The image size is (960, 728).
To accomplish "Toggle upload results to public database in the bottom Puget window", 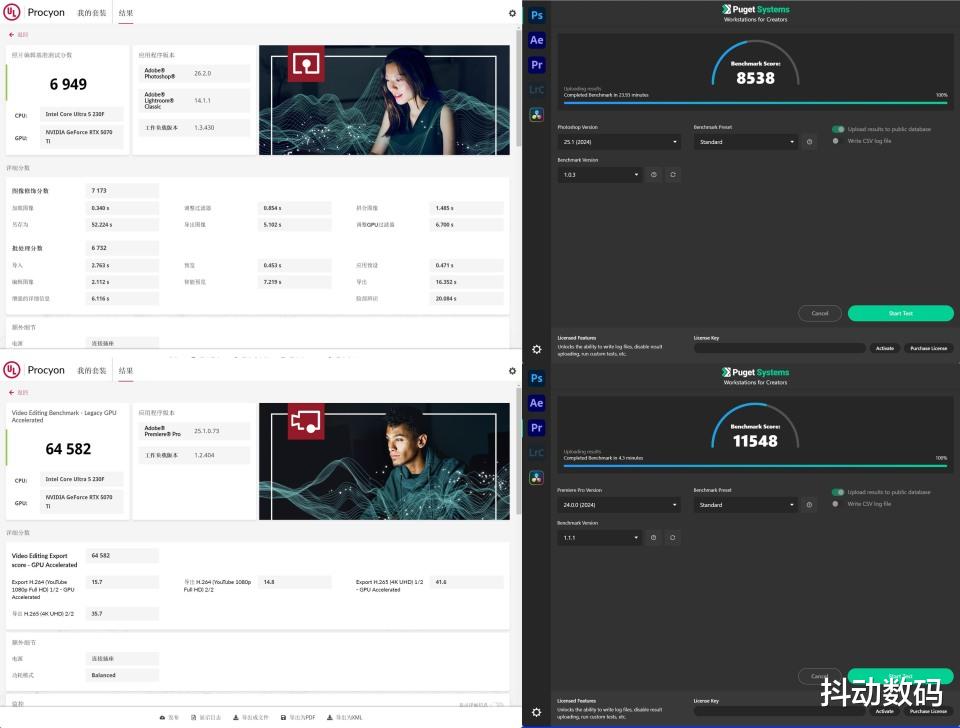I will (838, 492).
